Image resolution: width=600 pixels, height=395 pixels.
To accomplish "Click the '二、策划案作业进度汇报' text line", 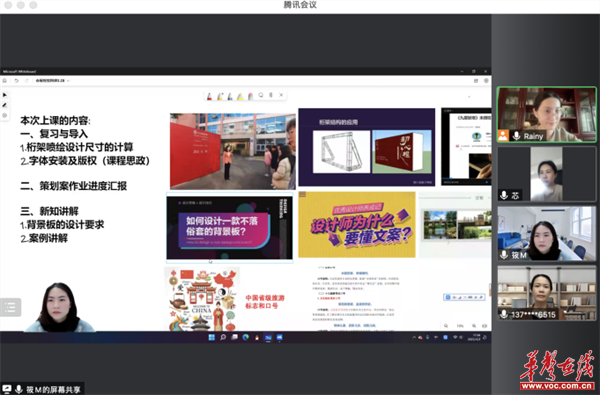I will (x=73, y=186).
